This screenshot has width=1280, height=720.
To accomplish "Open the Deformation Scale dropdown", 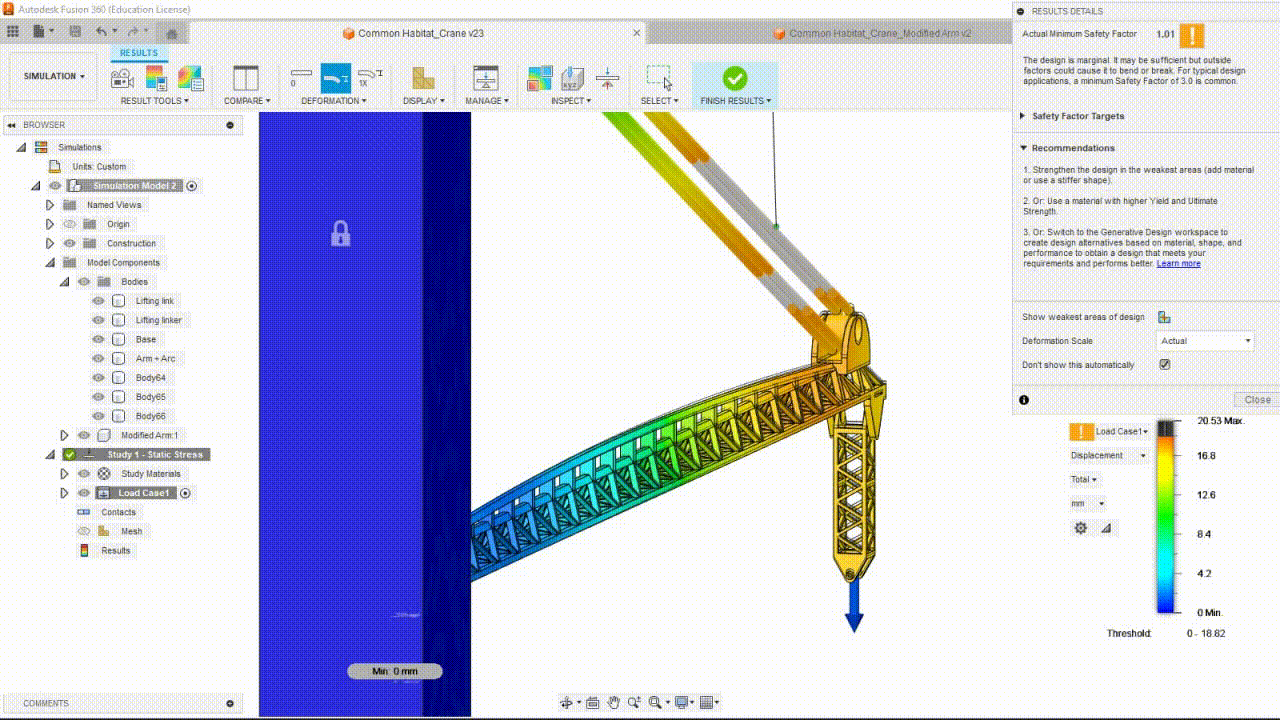I will pos(1205,341).
